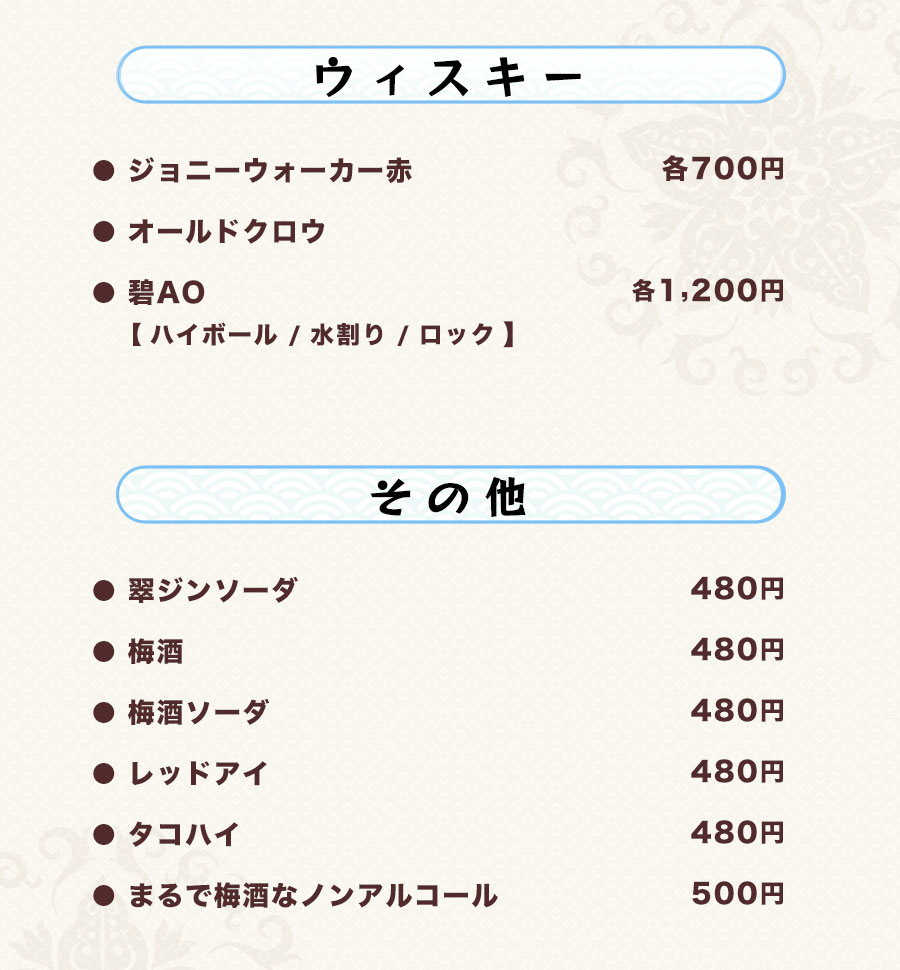
Task: Select レッドアイ menu item
Action: coord(198,774)
